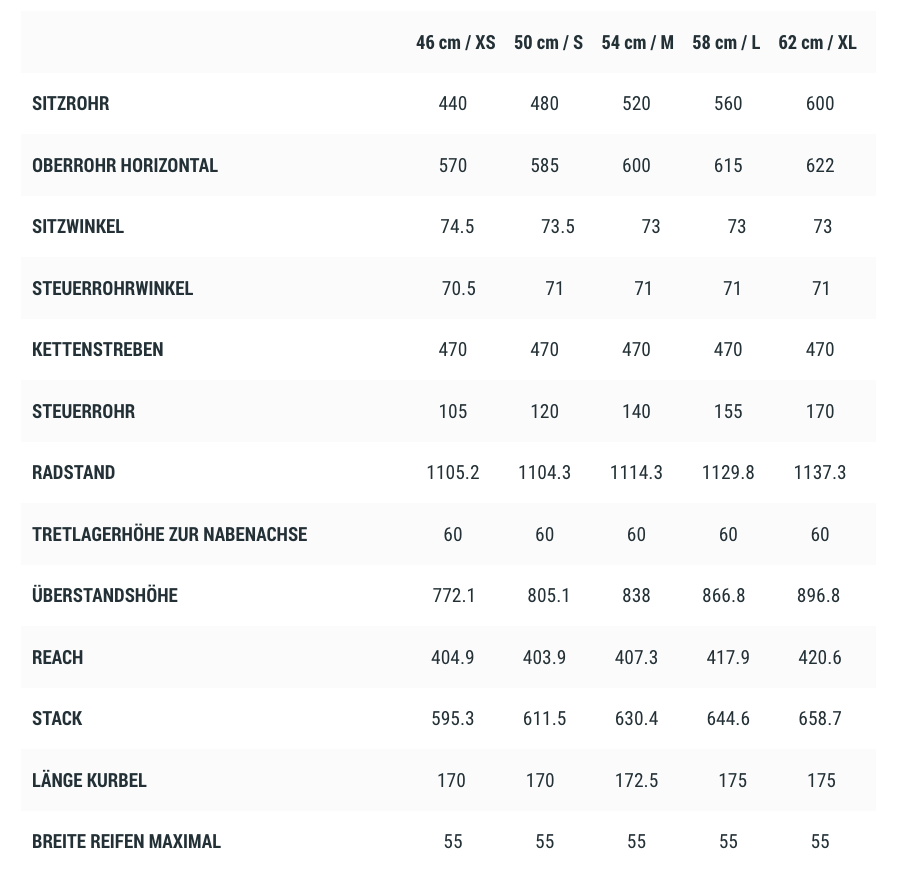Viewport: 904px width, 888px height.
Task: Select the OBERROHR HORIZONTAL row label
Action: [x=125, y=165]
